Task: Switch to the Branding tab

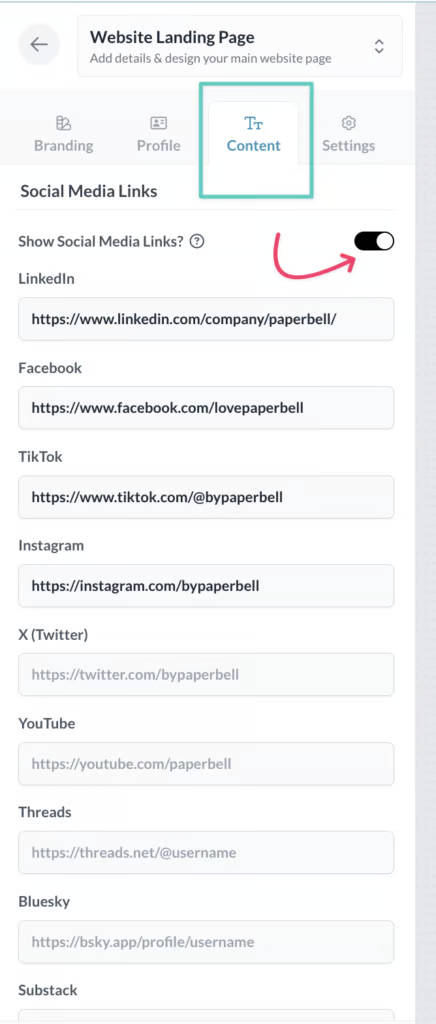Action: pos(63,134)
